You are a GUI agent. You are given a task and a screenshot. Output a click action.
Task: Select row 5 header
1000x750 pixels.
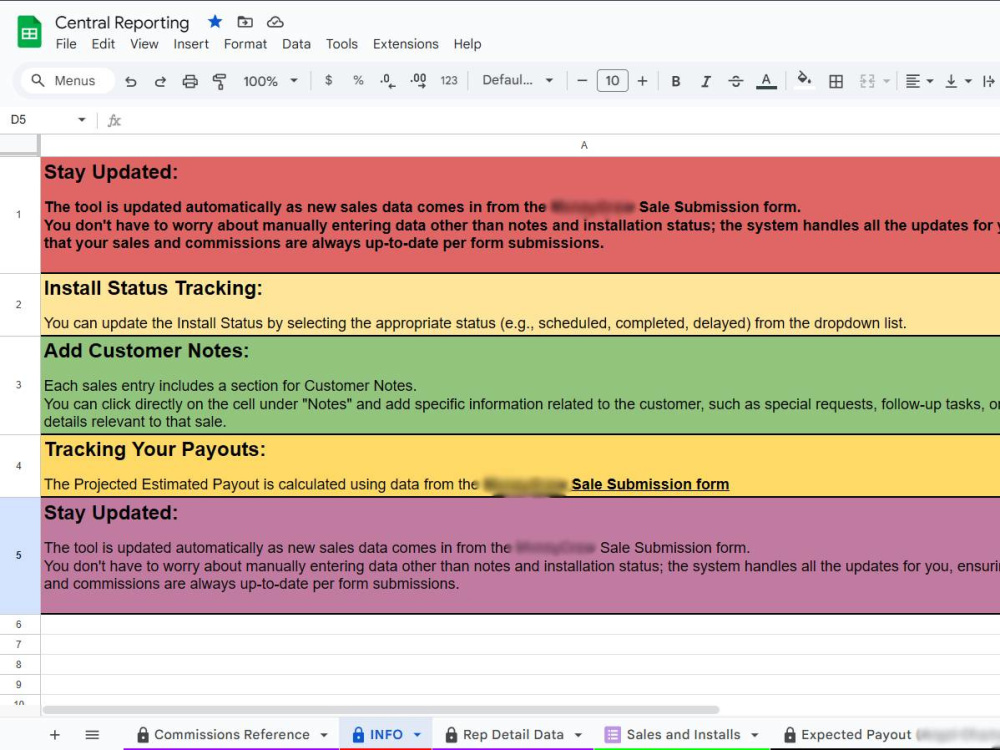tap(19, 555)
